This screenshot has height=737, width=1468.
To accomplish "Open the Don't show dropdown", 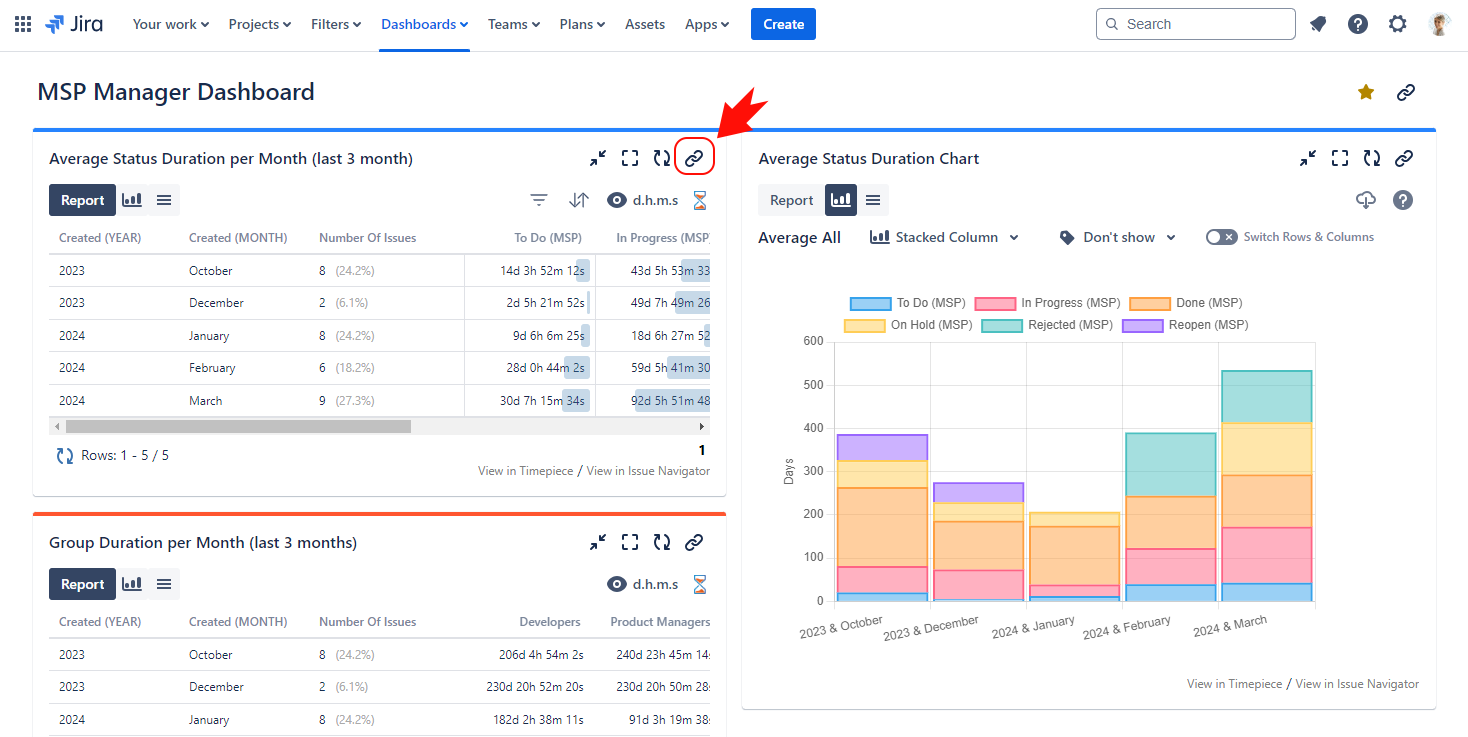I will pyautogui.click(x=1116, y=237).
